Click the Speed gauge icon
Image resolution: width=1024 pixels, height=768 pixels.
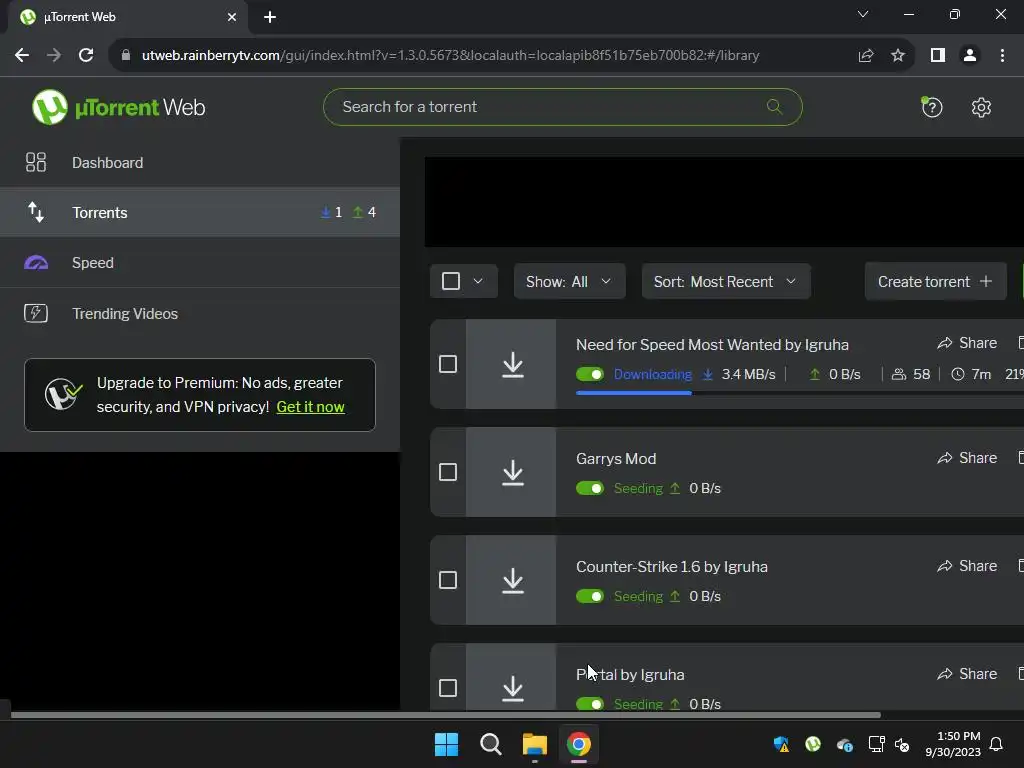click(x=36, y=263)
